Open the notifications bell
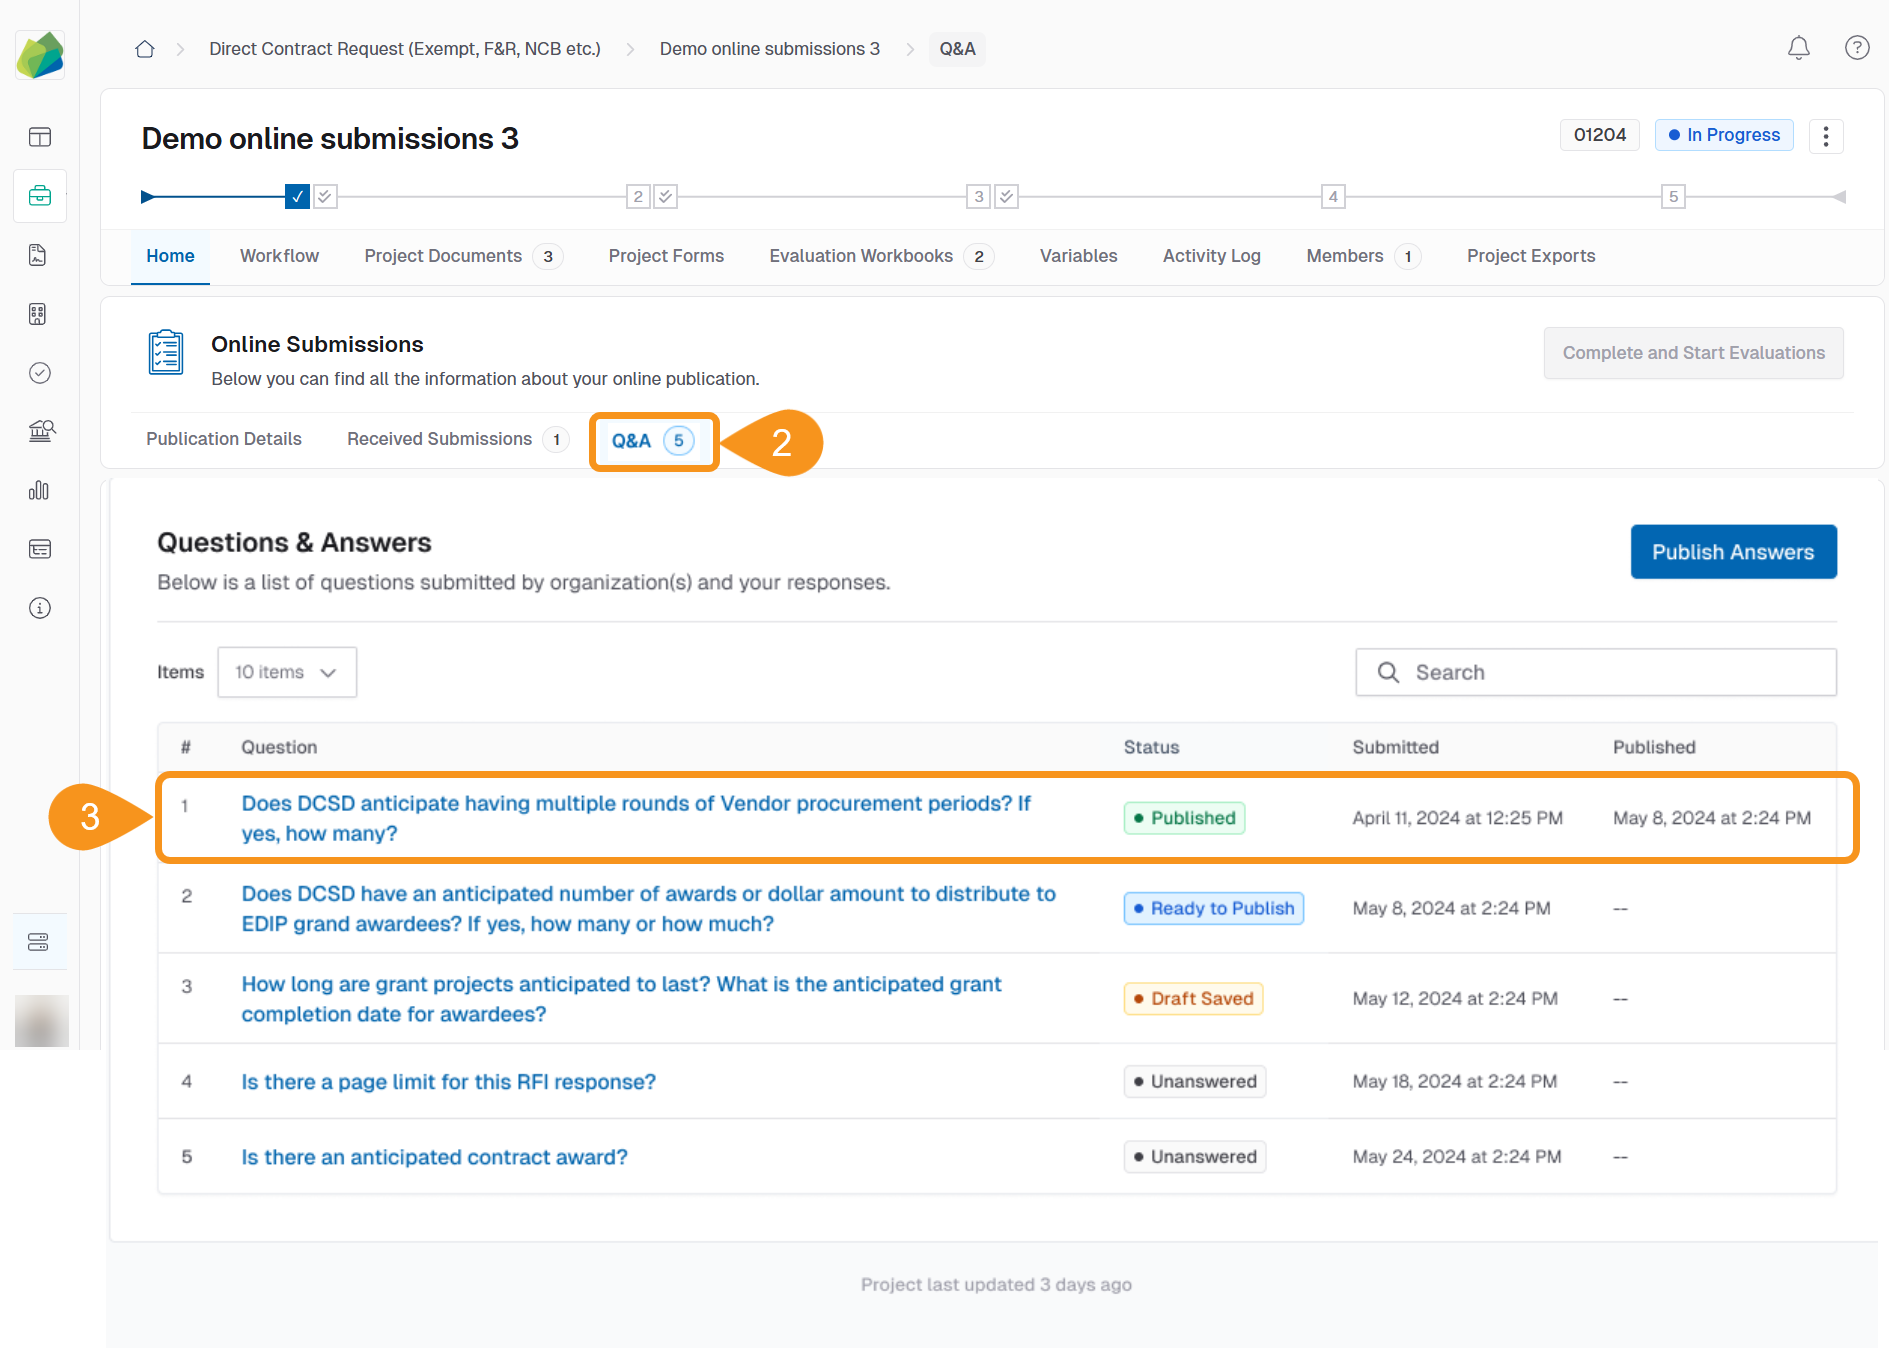This screenshot has width=1889, height=1348. click(x=1798, y=48)
